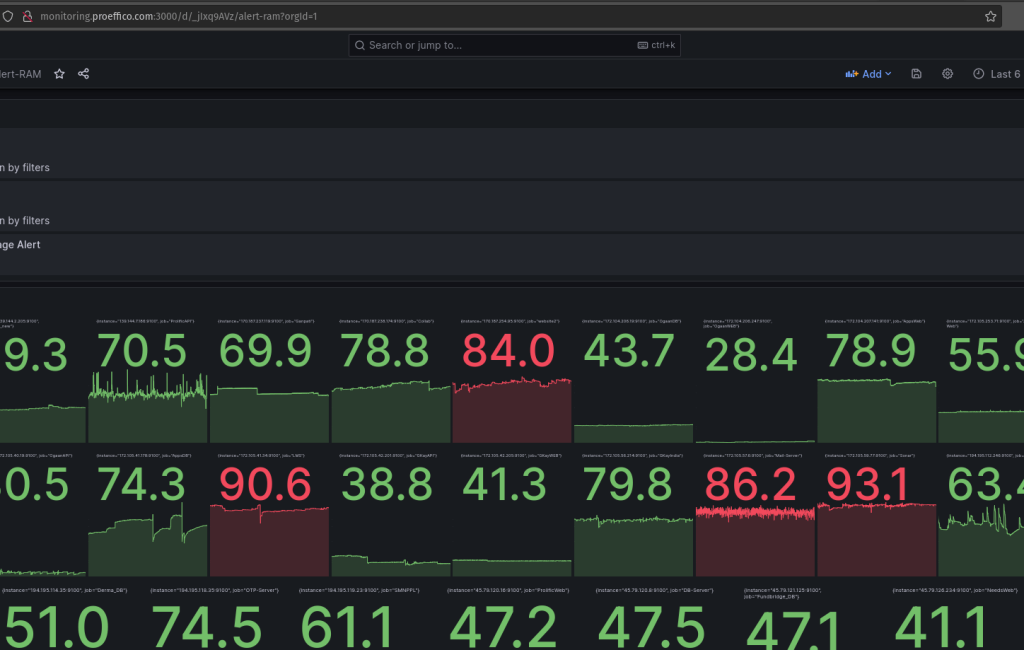Bookmark this page with the browser star
Image resolution: width=1024 pixels, height=650 pixels.
coord(990,17)
